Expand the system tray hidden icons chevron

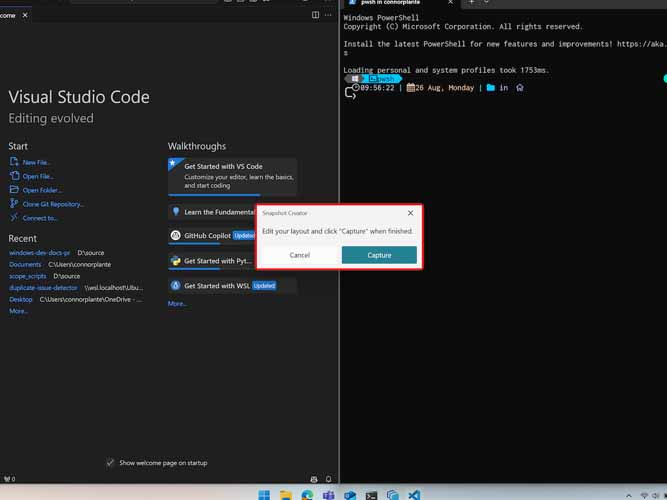click(629, 495)
